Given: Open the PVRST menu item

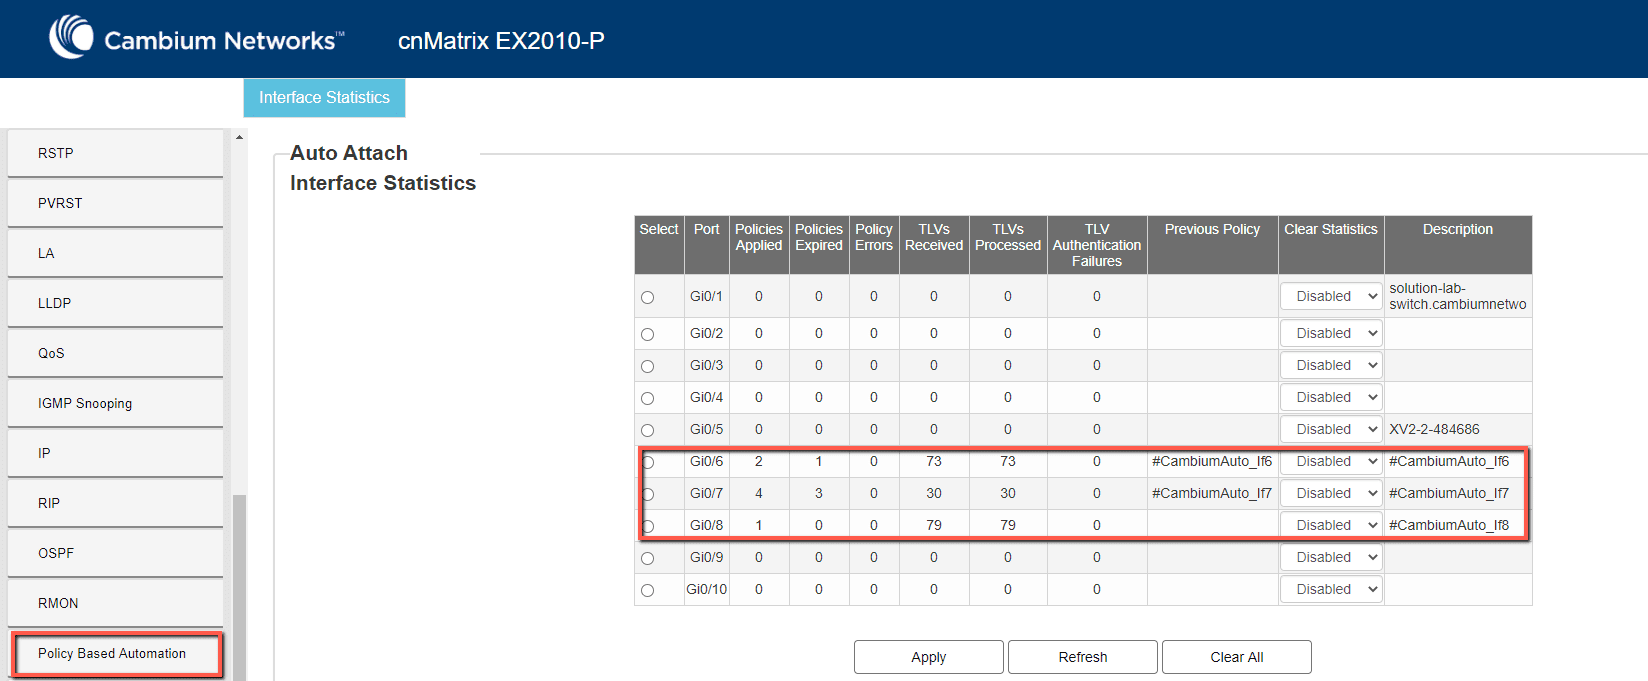Looking at the screenshot, I should [x=115, y=203].
